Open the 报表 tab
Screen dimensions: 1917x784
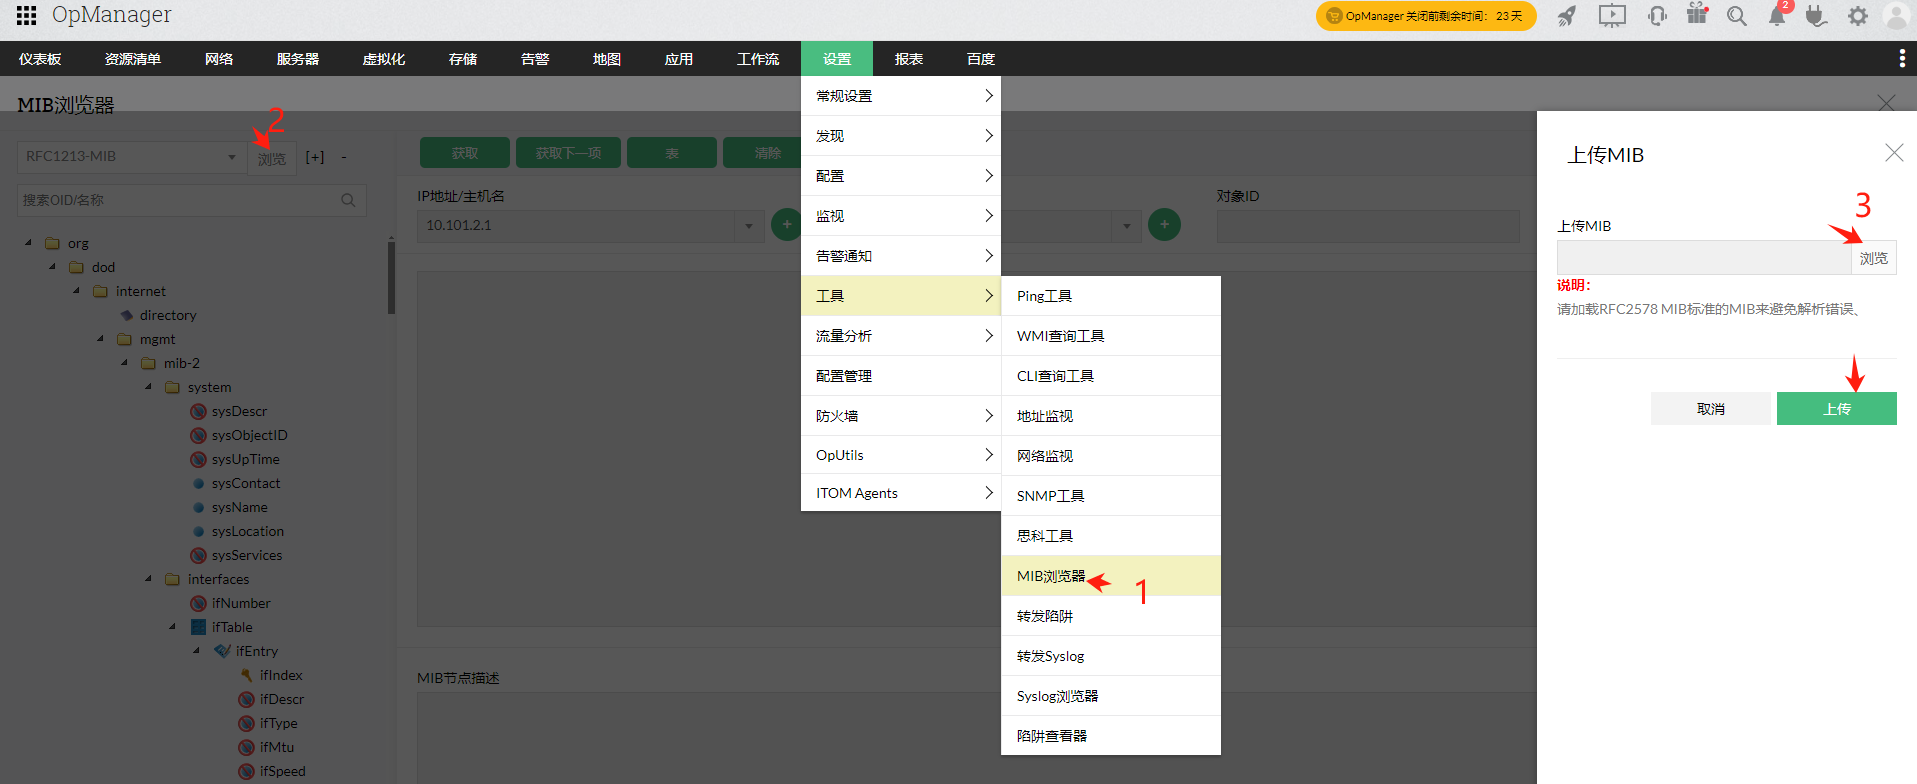(909, 59)
